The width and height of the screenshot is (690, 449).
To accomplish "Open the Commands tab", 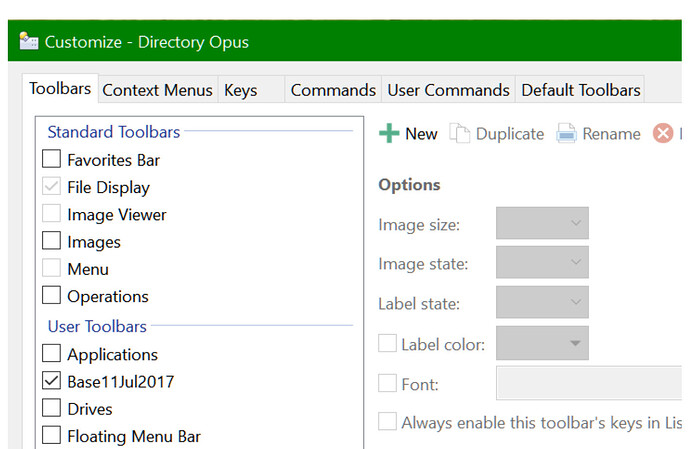I will pos(333,90).
